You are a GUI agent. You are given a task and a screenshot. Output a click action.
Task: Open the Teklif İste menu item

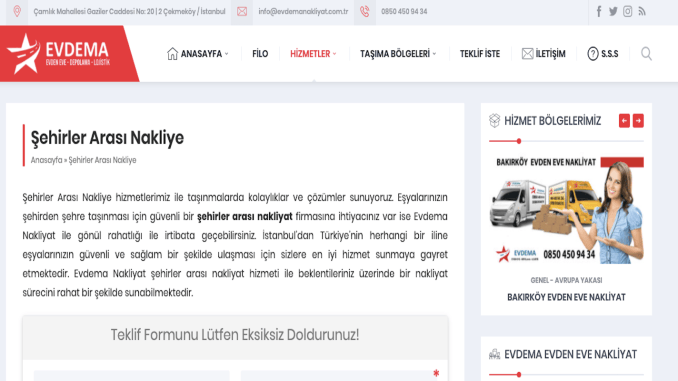[x=480, y=54]
